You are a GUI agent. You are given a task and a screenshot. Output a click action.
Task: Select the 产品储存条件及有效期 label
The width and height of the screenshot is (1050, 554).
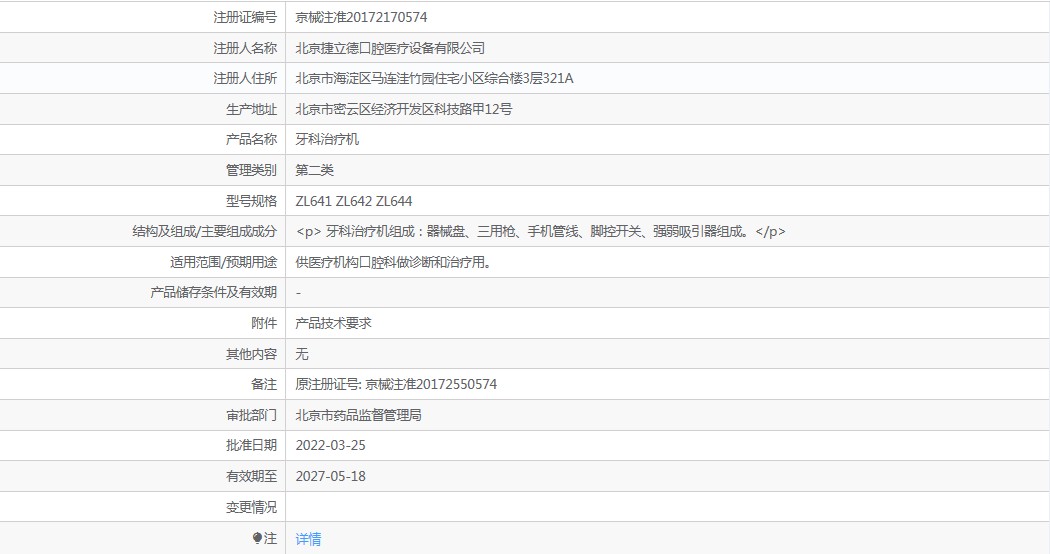(214, 292)
